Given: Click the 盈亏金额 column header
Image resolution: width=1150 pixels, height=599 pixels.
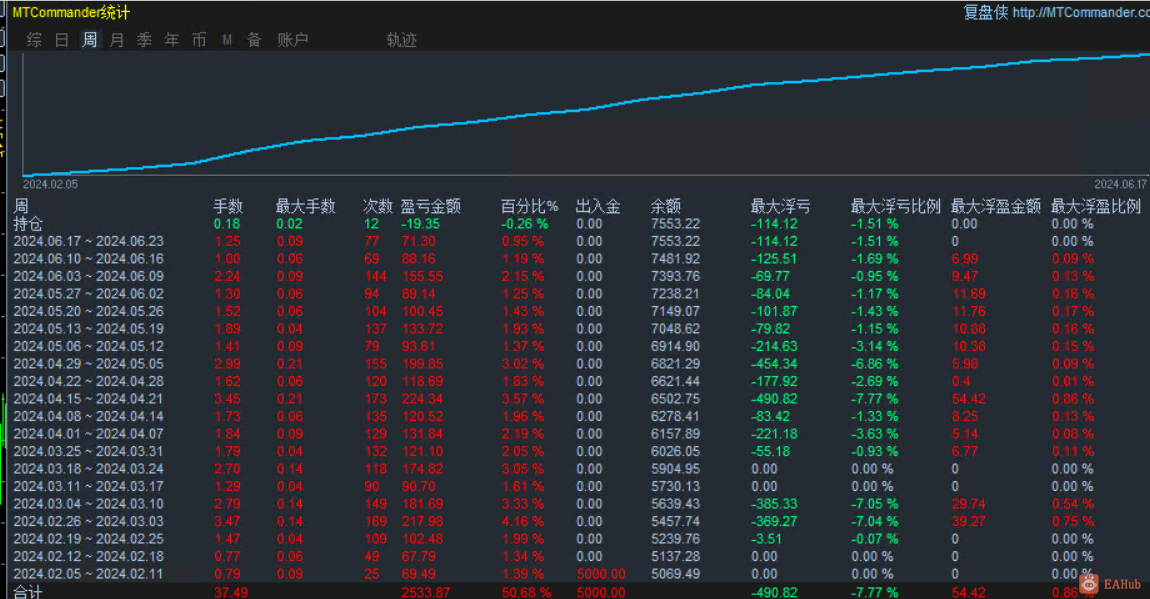Looking at the screenshot, I should coord(431,206).
